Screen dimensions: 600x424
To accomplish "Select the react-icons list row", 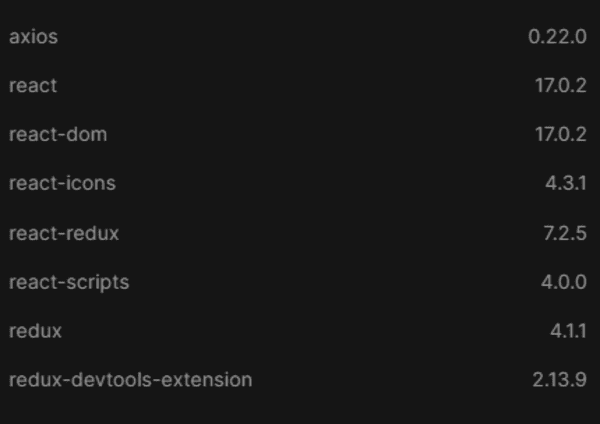I will pyautogui.click(x=300, y=183).
